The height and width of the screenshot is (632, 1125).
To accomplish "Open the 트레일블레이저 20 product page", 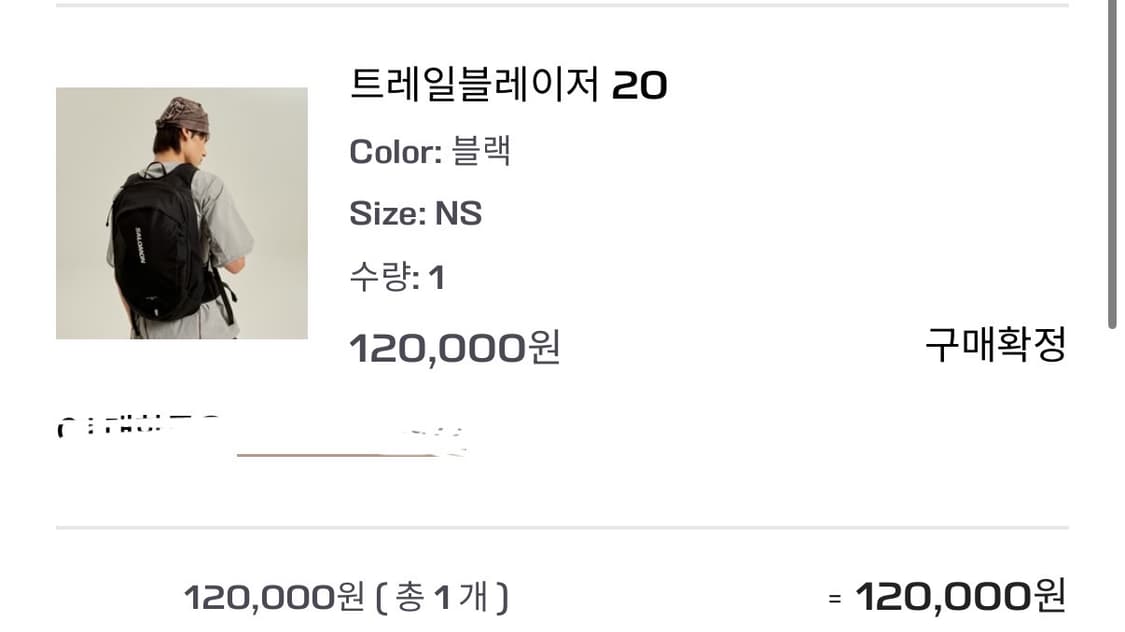I will click(x=510, y=85).
